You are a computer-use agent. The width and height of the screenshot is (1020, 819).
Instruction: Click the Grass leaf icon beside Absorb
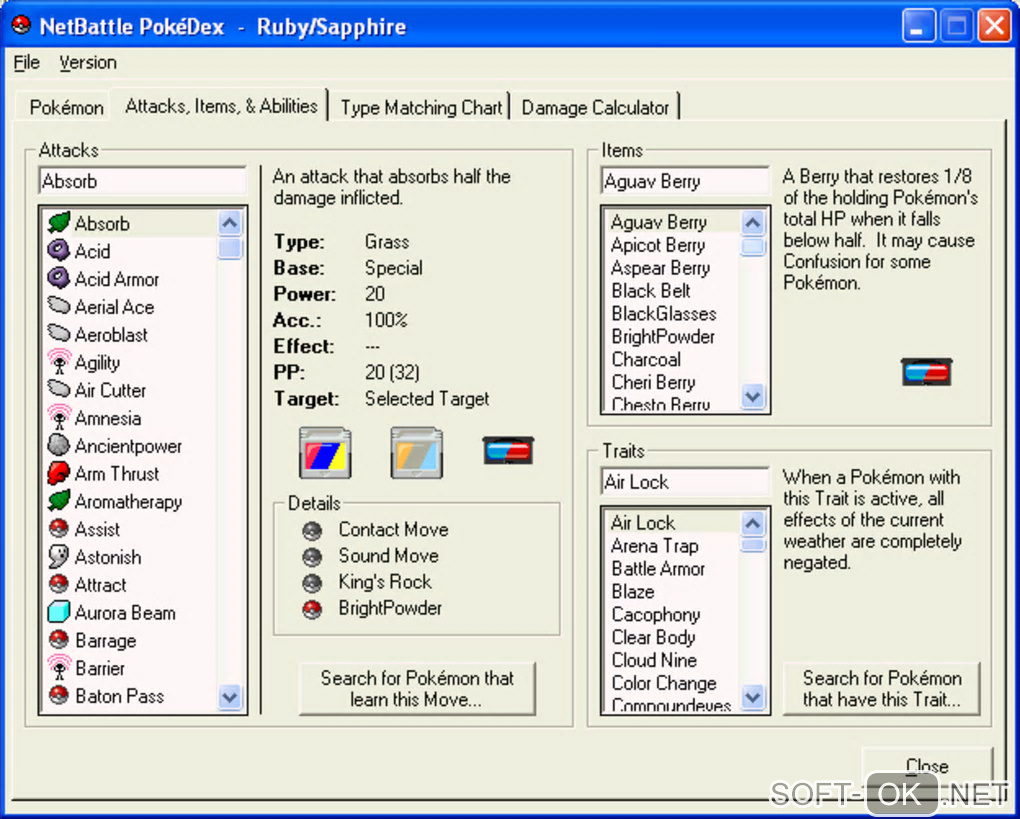pos(59,222)
